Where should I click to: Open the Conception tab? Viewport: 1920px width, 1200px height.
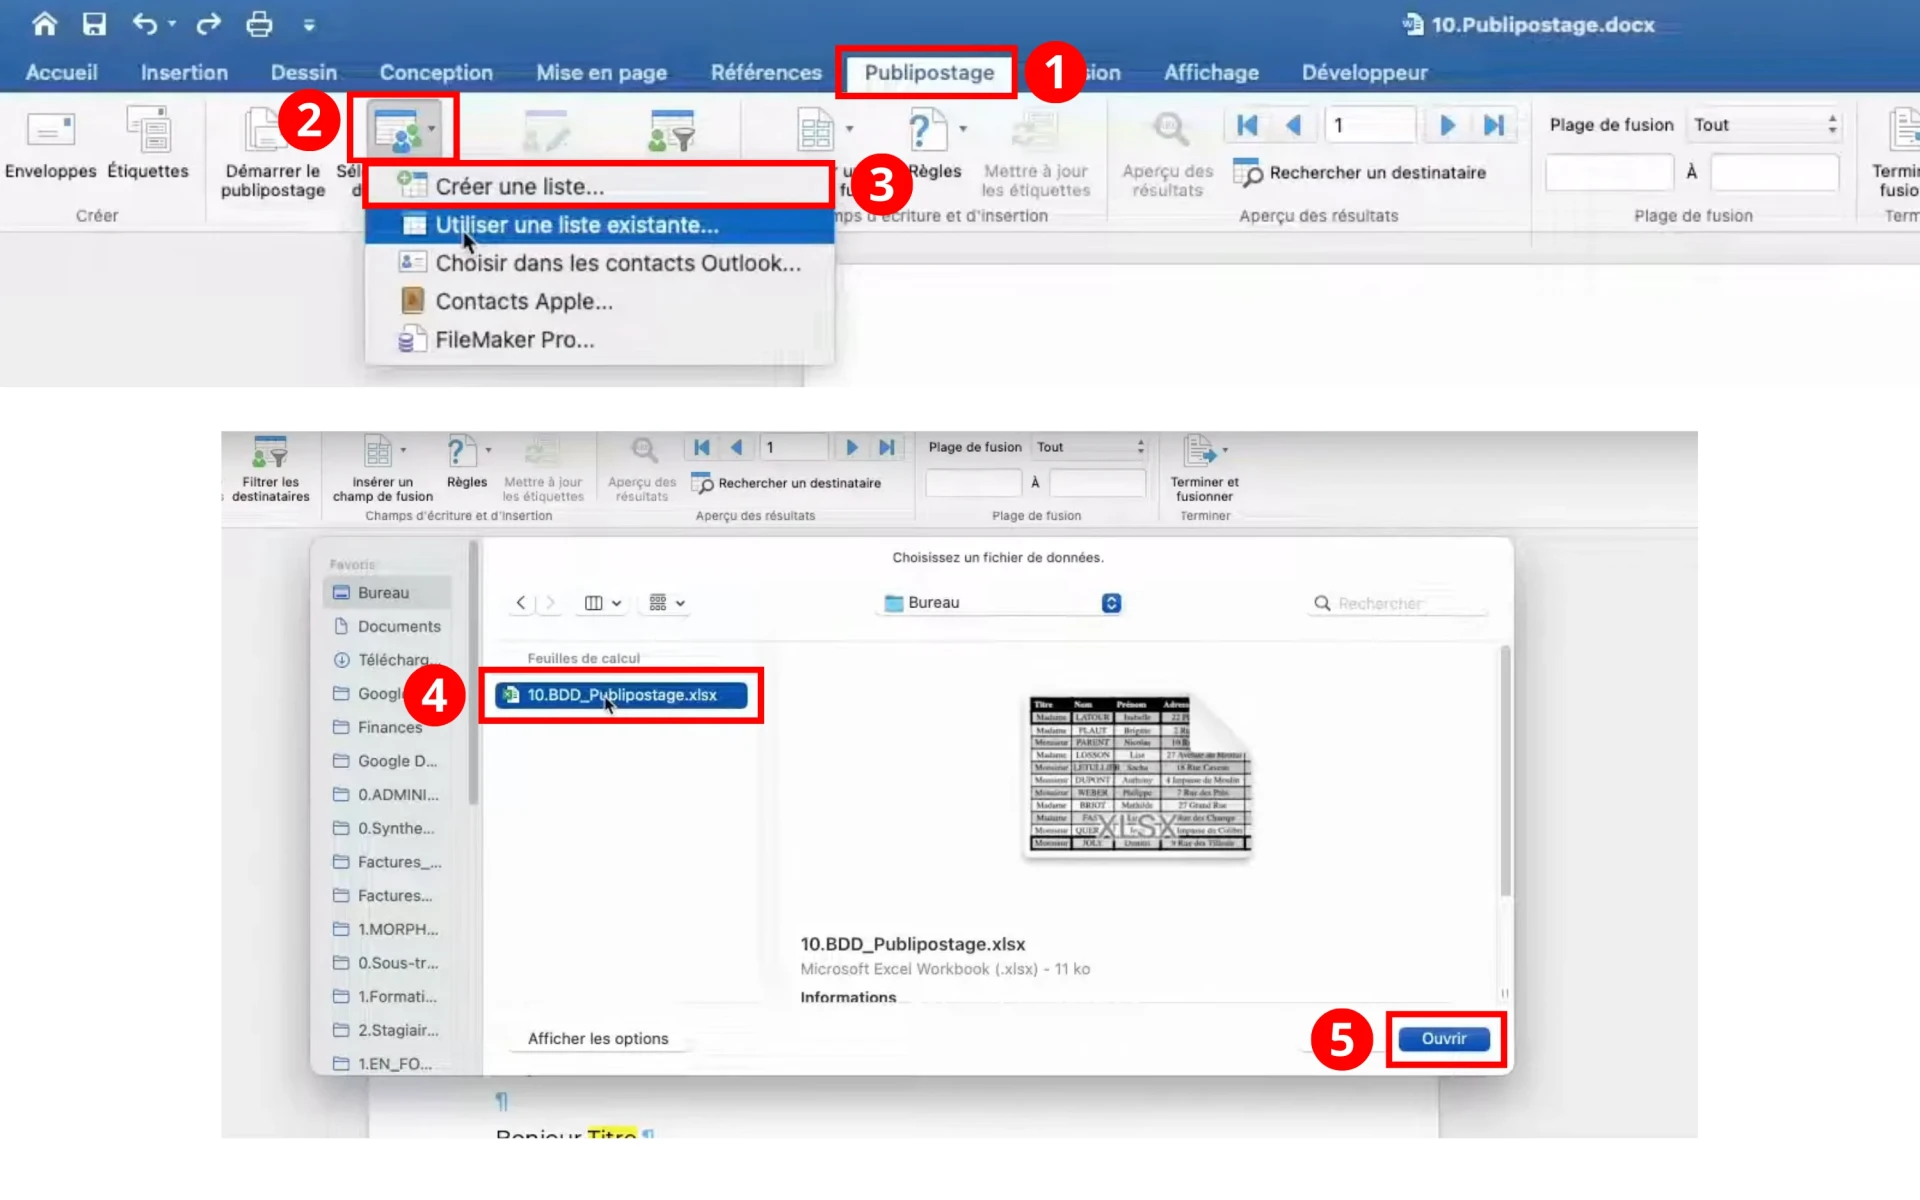(436, 72)
